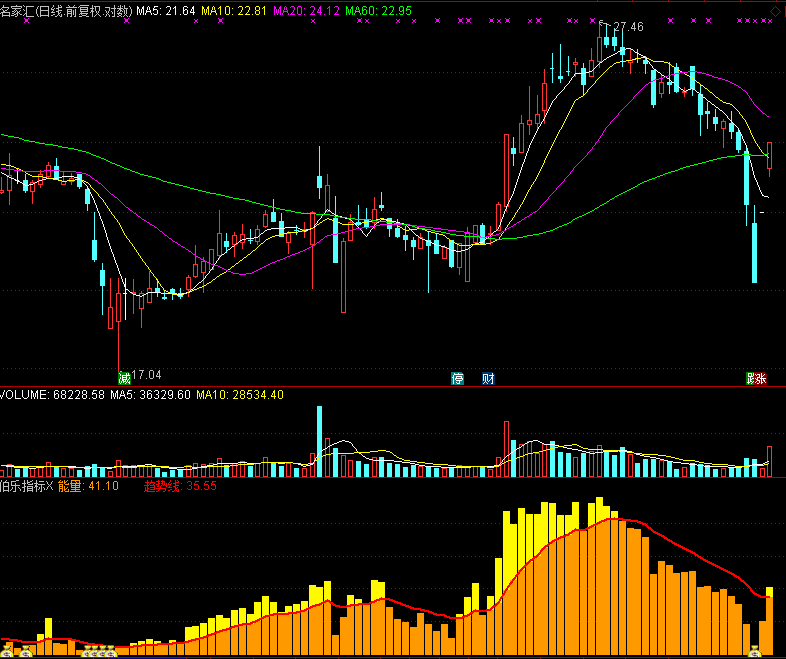Click the 趋势线: 35.55 value label
The height and width of the screenshot is (659, 786).
pyautogui.click(x=180, y=486)
